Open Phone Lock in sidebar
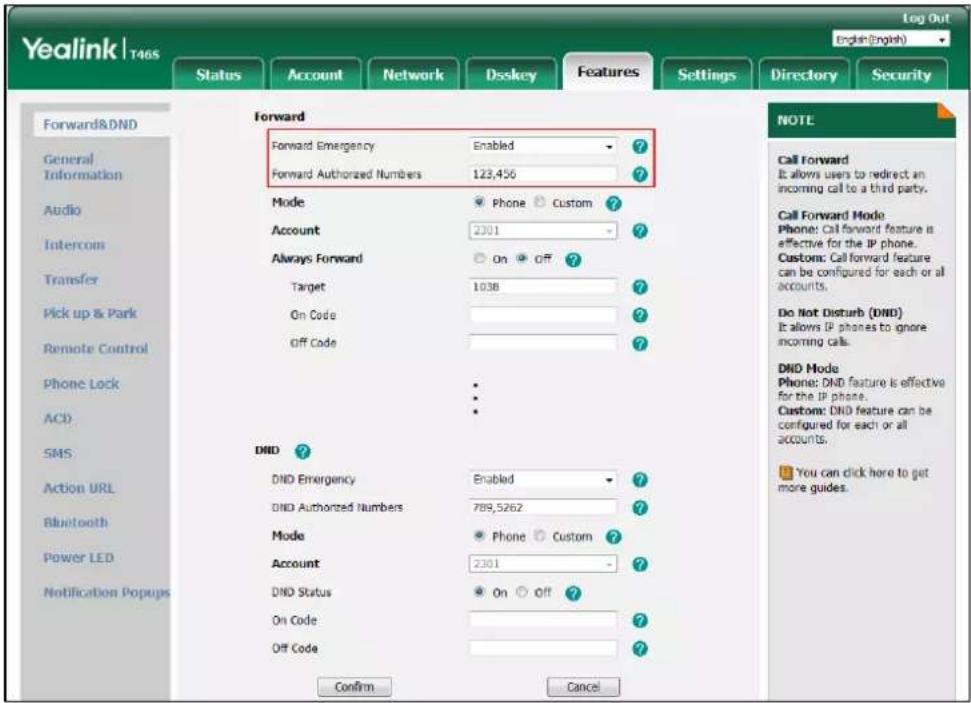 [x=81, y=384]
